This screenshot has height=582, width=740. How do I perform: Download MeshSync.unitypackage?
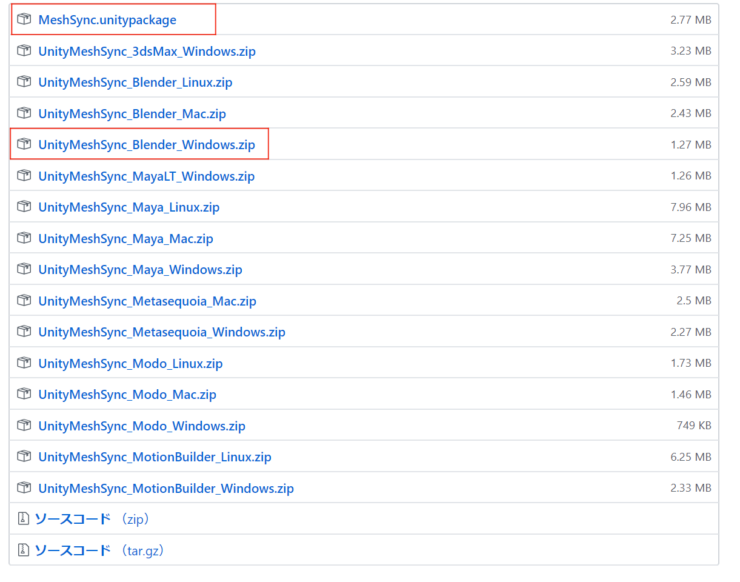coord(107,20)
